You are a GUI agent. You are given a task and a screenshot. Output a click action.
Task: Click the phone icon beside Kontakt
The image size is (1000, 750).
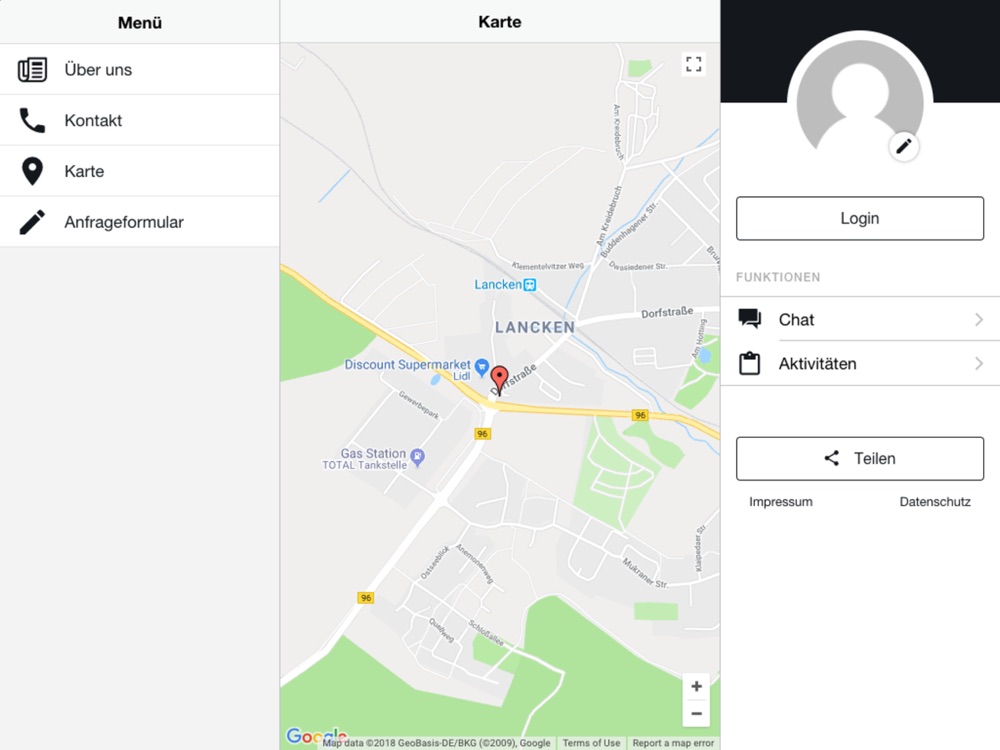32,120
